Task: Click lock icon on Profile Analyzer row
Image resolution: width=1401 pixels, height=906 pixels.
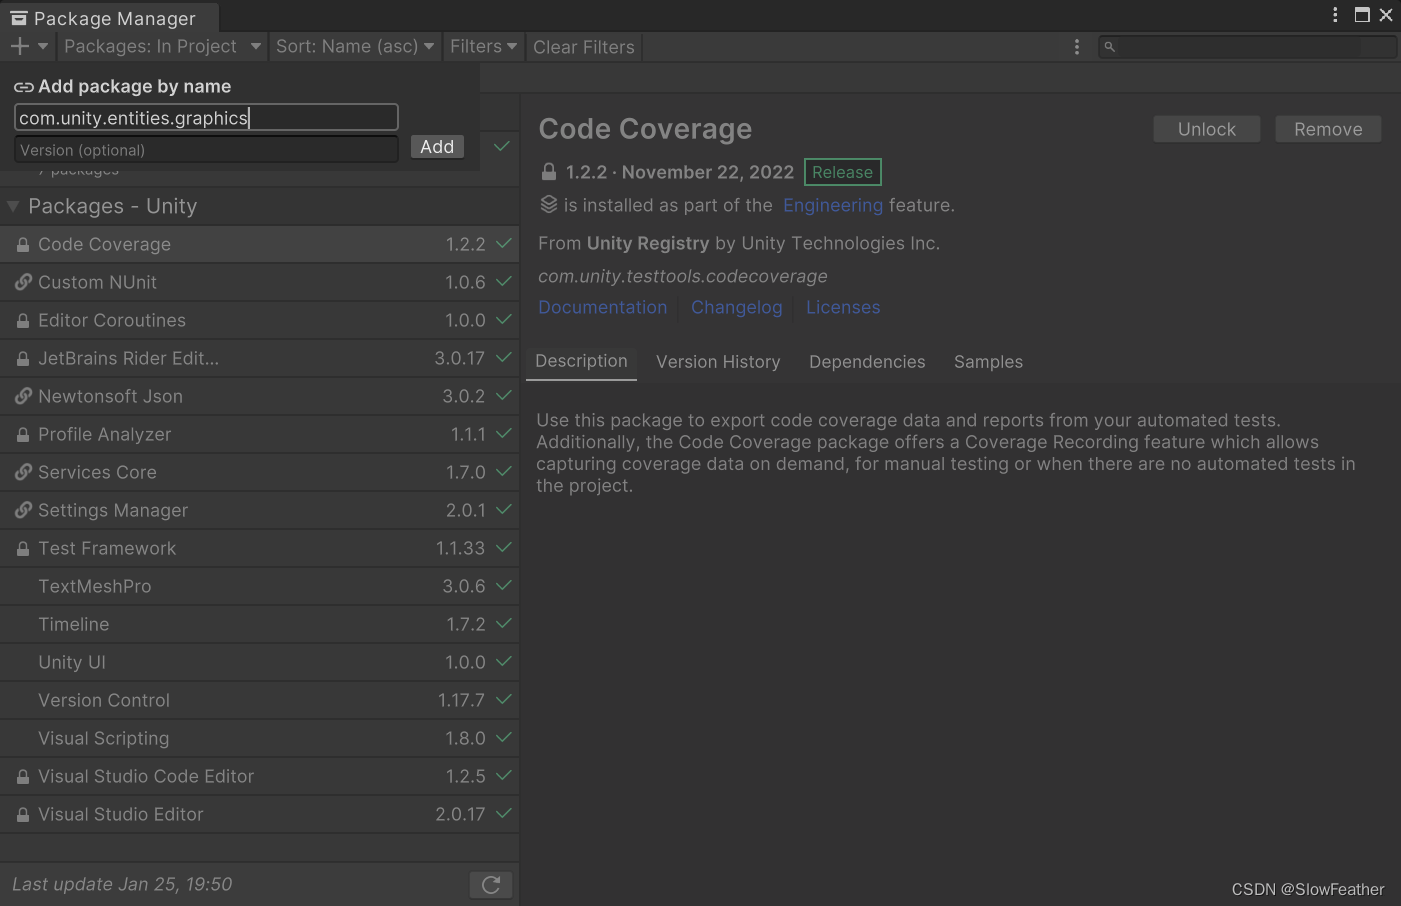Action: [x=23, y=434]
